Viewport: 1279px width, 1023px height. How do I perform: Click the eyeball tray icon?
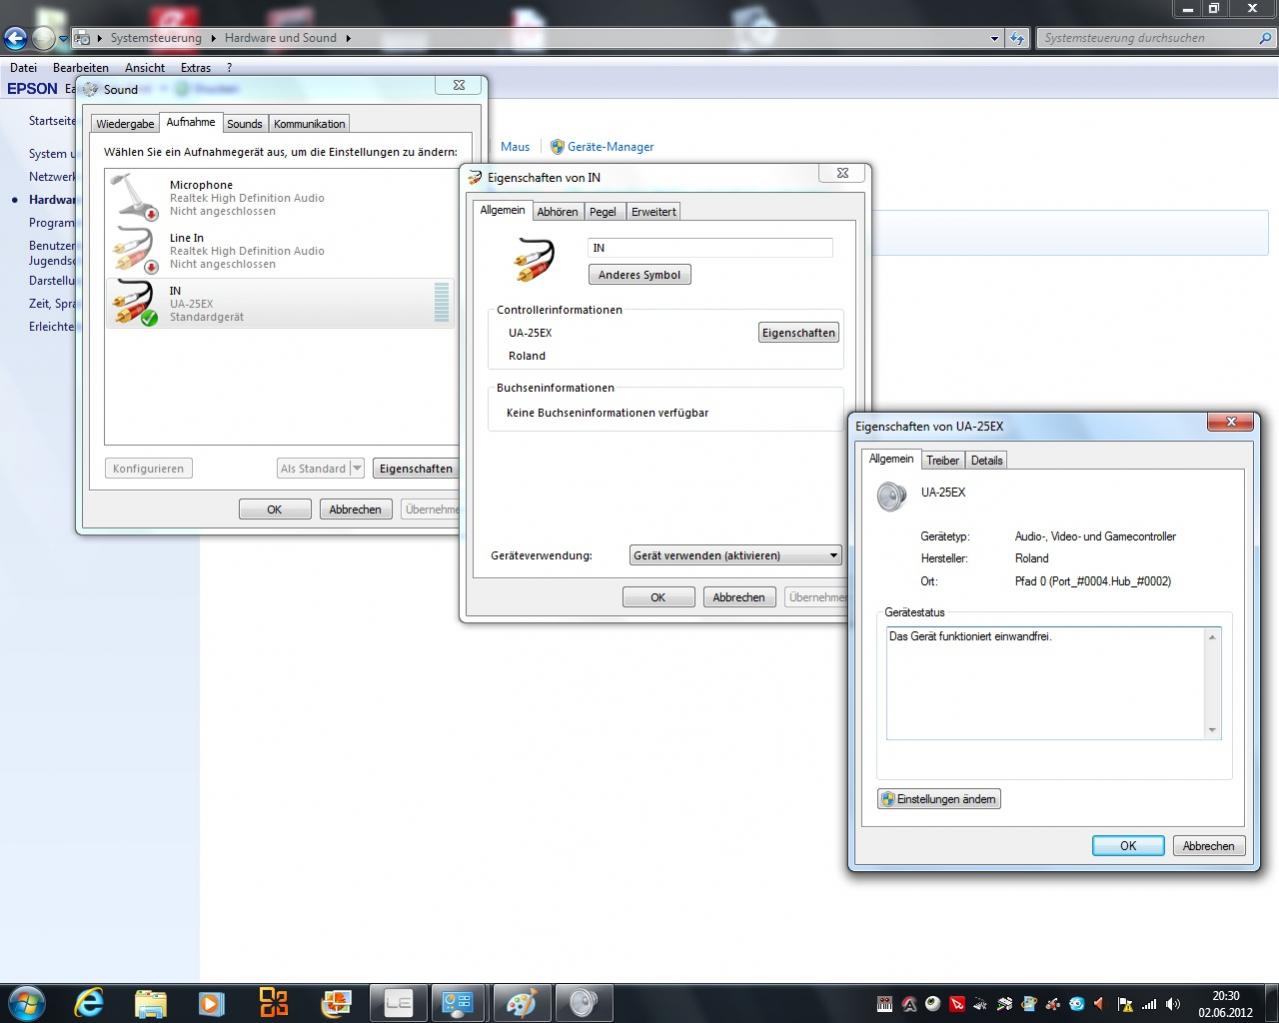[x=932, y=1004]
